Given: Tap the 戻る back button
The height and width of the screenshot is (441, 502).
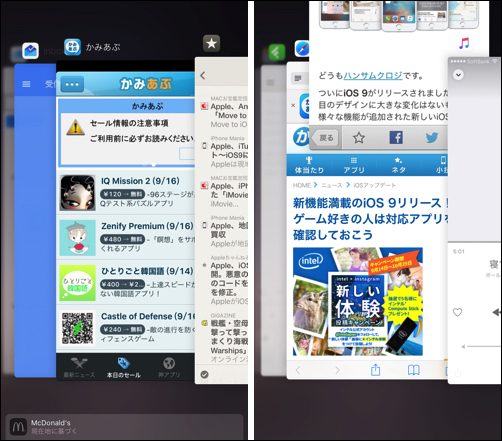Looking at the screenshot, I should (324, 138).
